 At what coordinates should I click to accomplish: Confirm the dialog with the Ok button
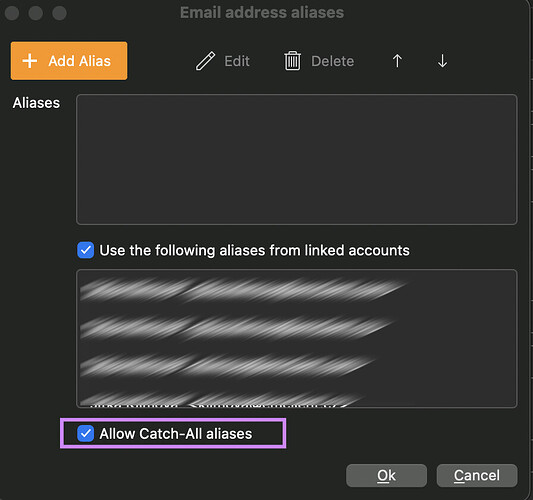click(386, 475)
